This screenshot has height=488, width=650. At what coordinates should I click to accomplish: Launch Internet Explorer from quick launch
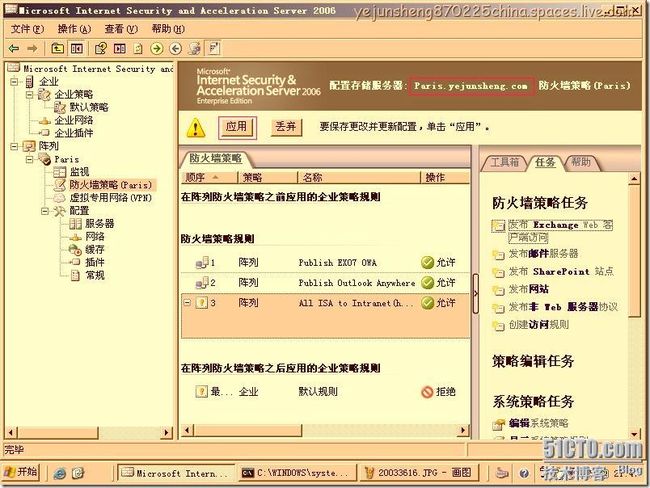(60, 473)
